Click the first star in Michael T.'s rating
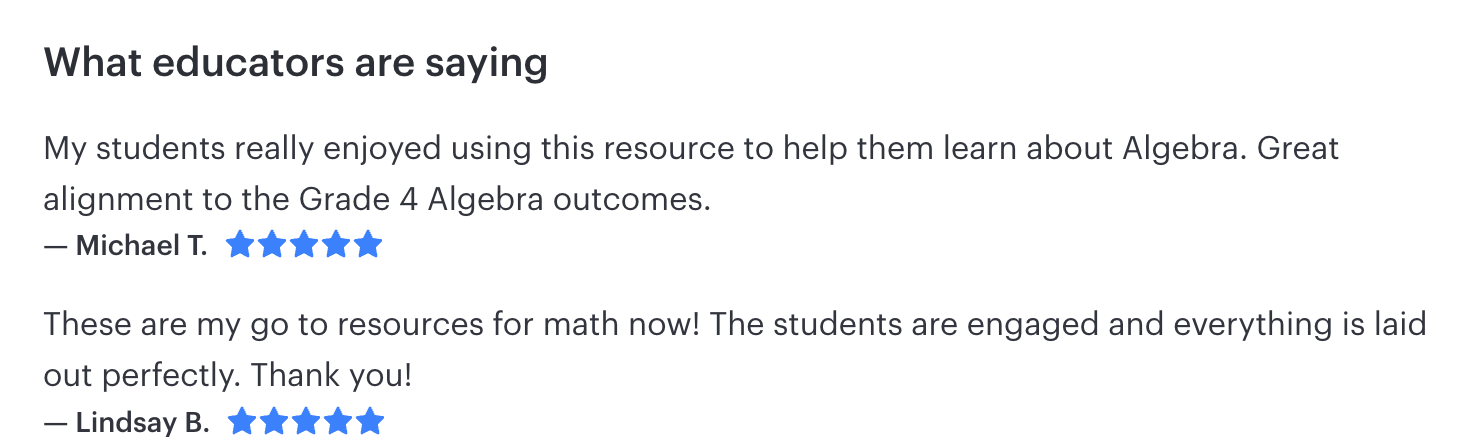The image size is (1480, 448). 240,245
